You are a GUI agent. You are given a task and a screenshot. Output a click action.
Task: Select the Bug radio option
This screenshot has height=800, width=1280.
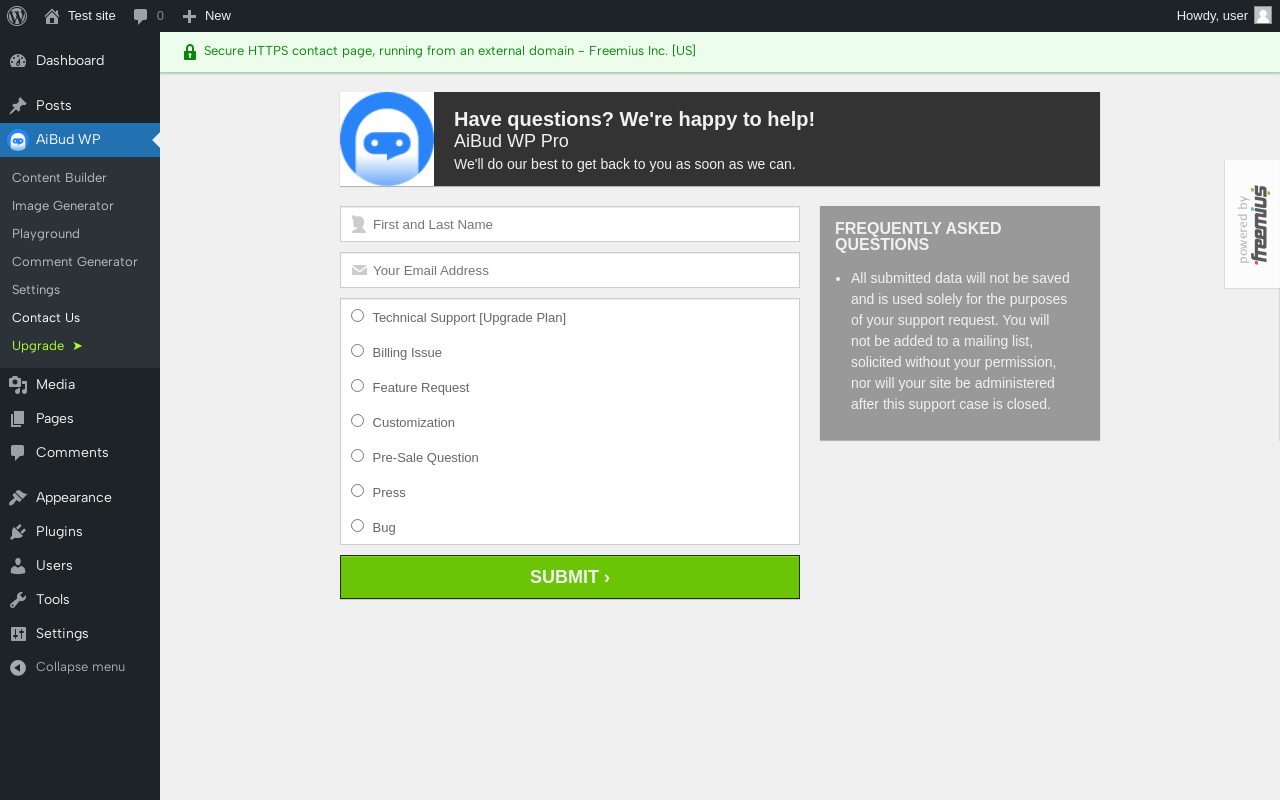357,526
